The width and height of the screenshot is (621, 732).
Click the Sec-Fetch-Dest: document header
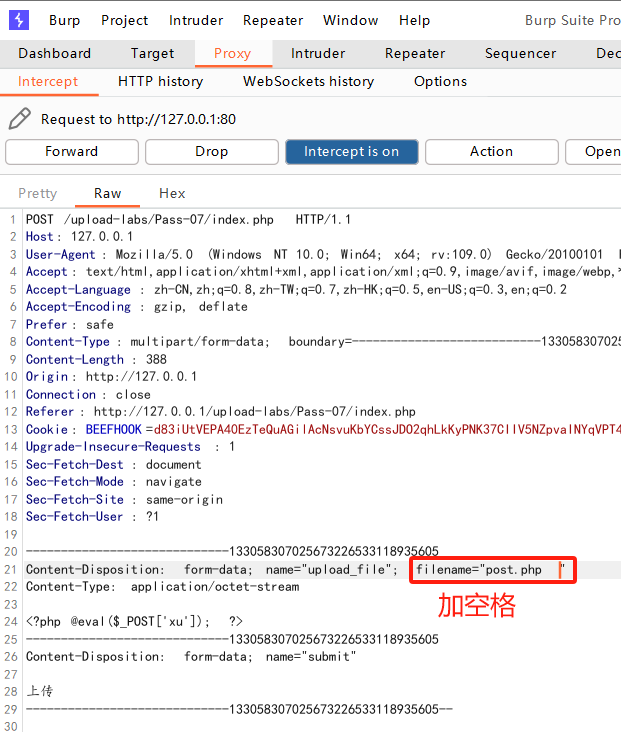pyautogui.click(x=113, y=465)
